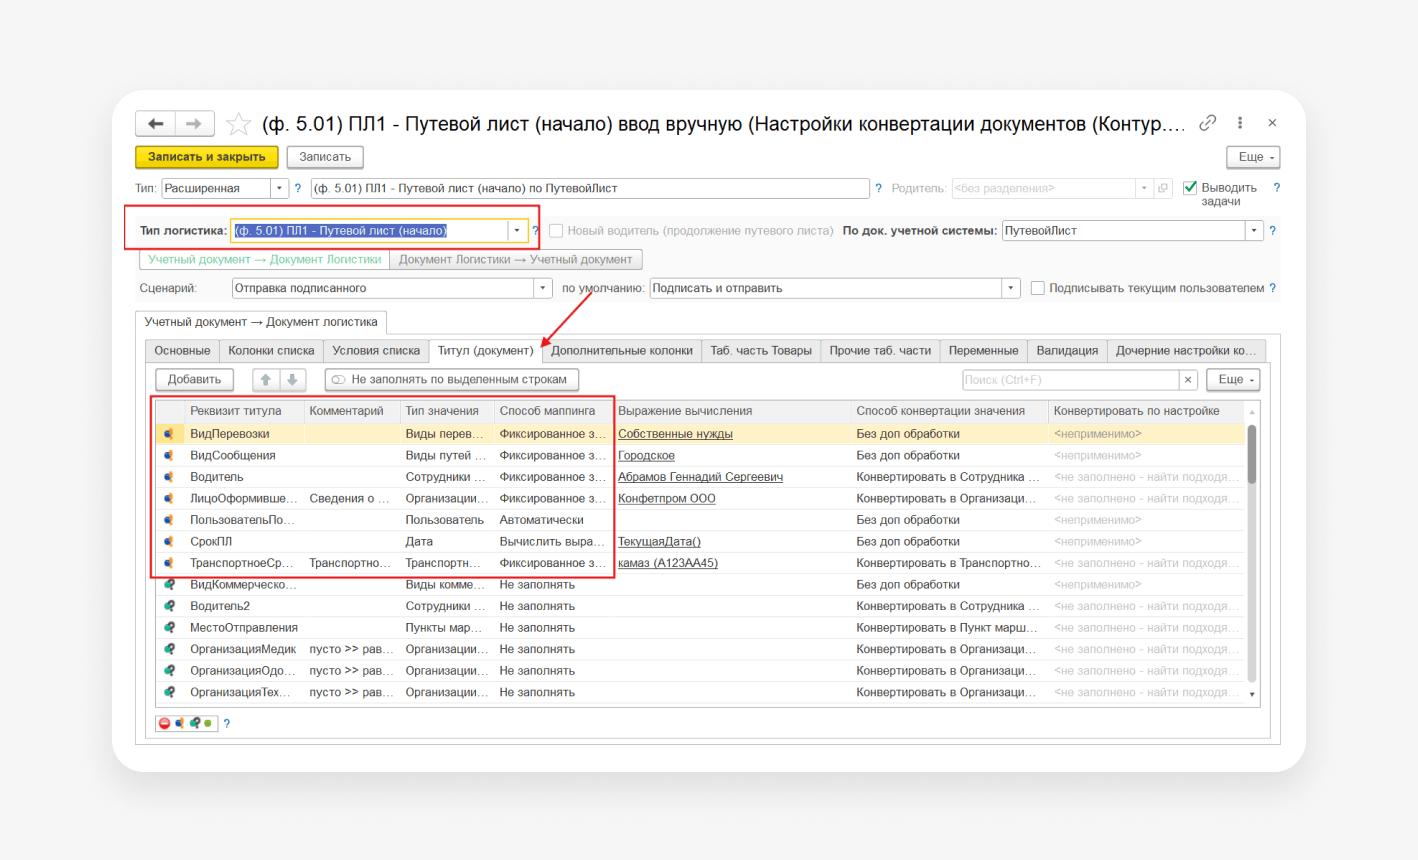Open the Абрамов Геннадий Сергеевич link
1418x860 pixels.
coord(700,477)
